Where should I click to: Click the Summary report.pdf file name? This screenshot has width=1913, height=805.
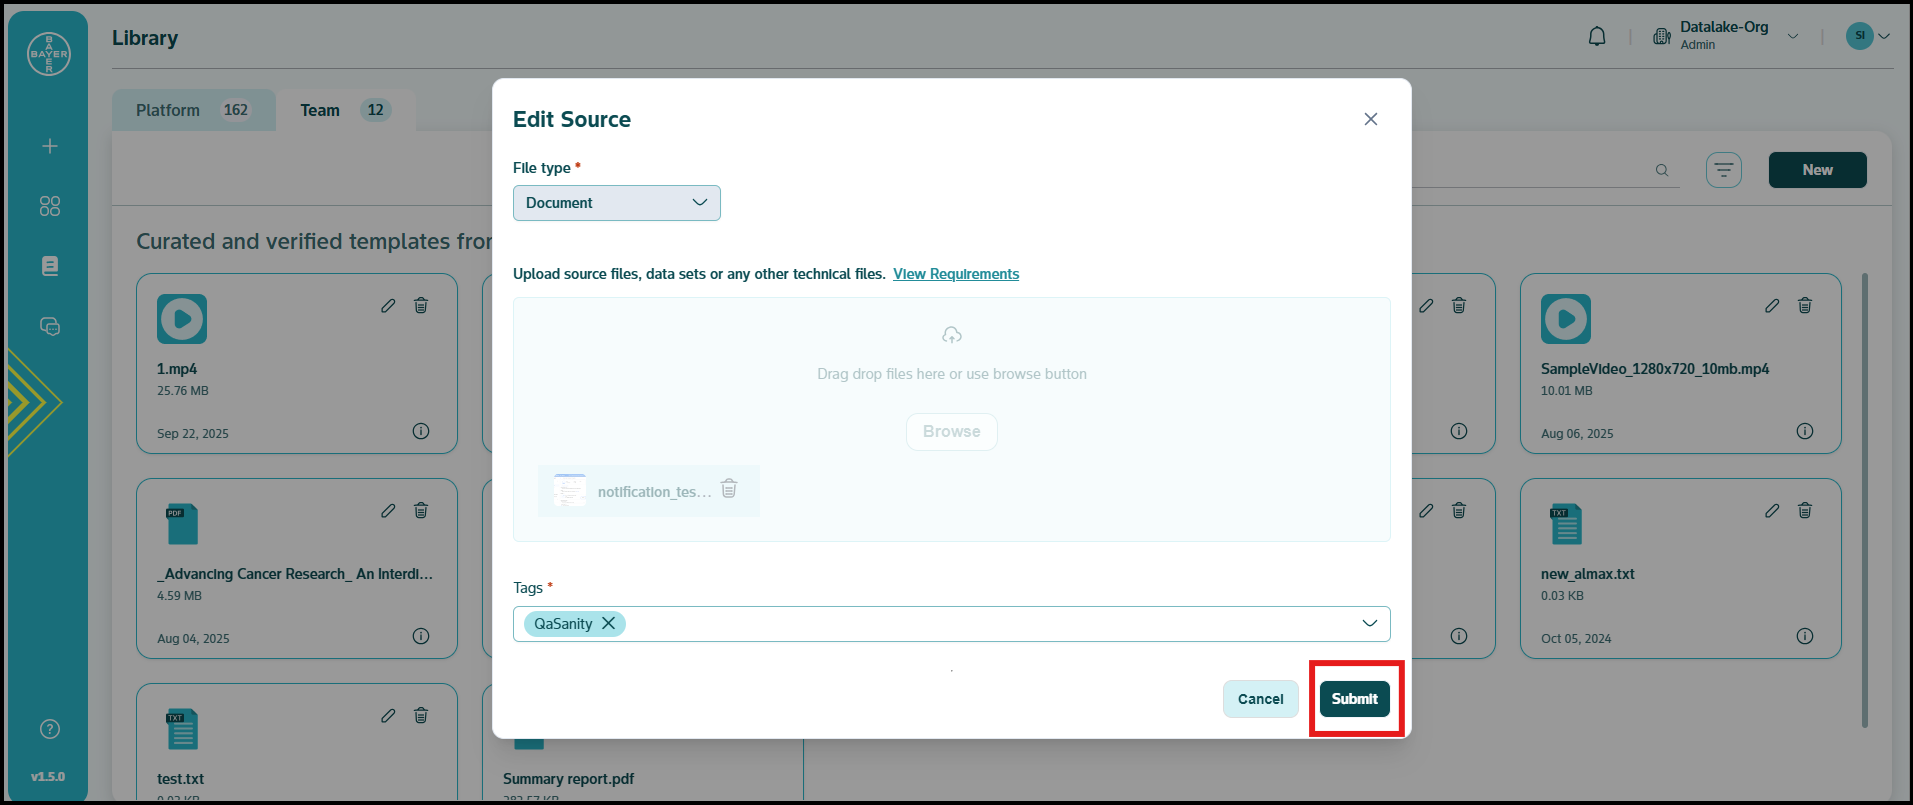click(x=568, y=779)
